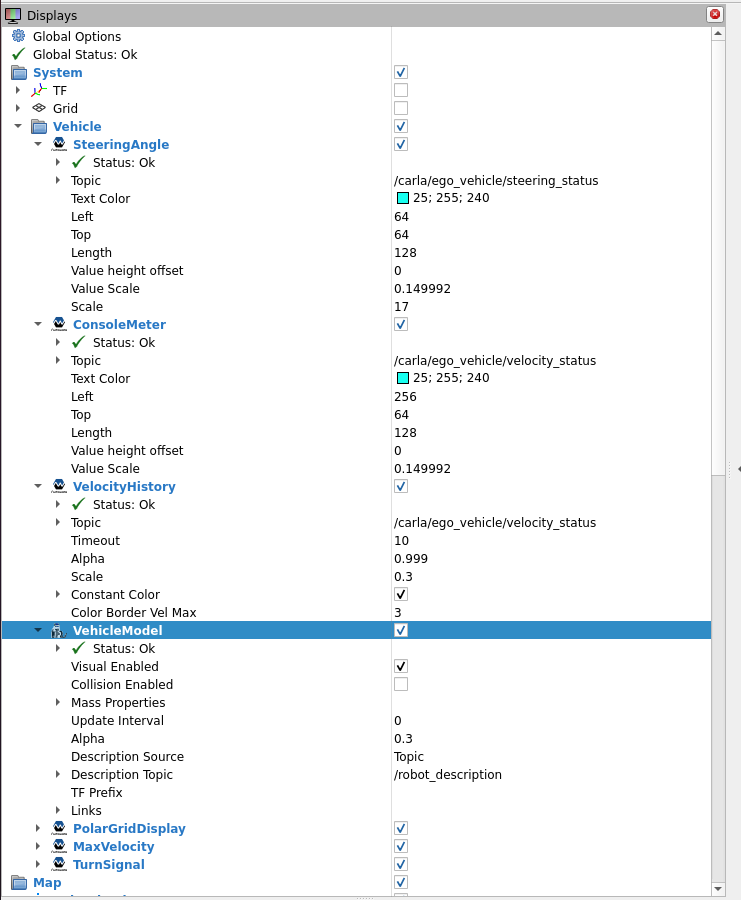Screen dimensions: 741x900
Task: Toggle the VelocityHistory display checkbox
Action: [401, 486]
